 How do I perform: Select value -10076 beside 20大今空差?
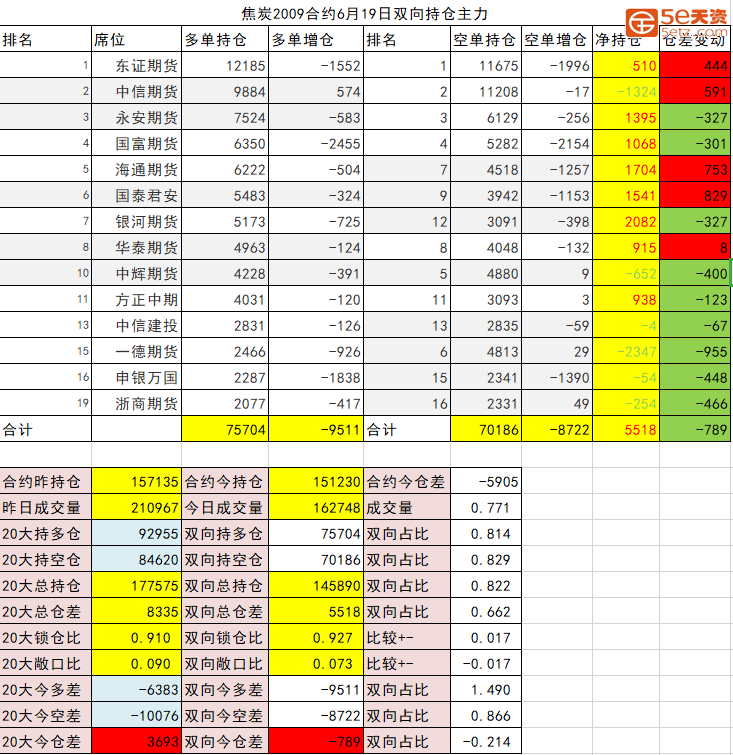(x=136, y=715)
